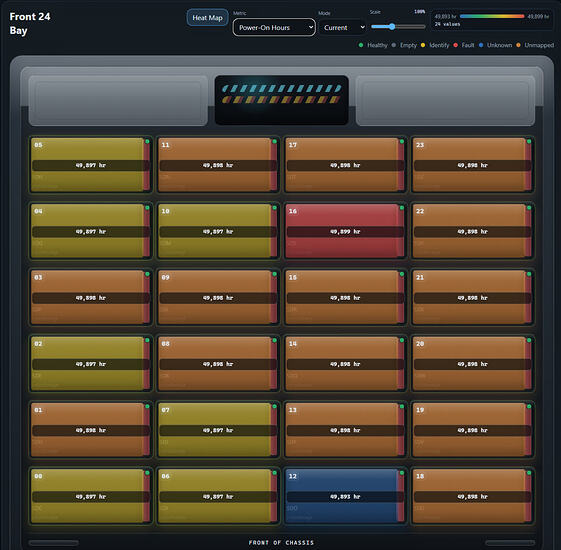Select blue drive bay 12
Screen dimensions: 561x550
point(345,496)
